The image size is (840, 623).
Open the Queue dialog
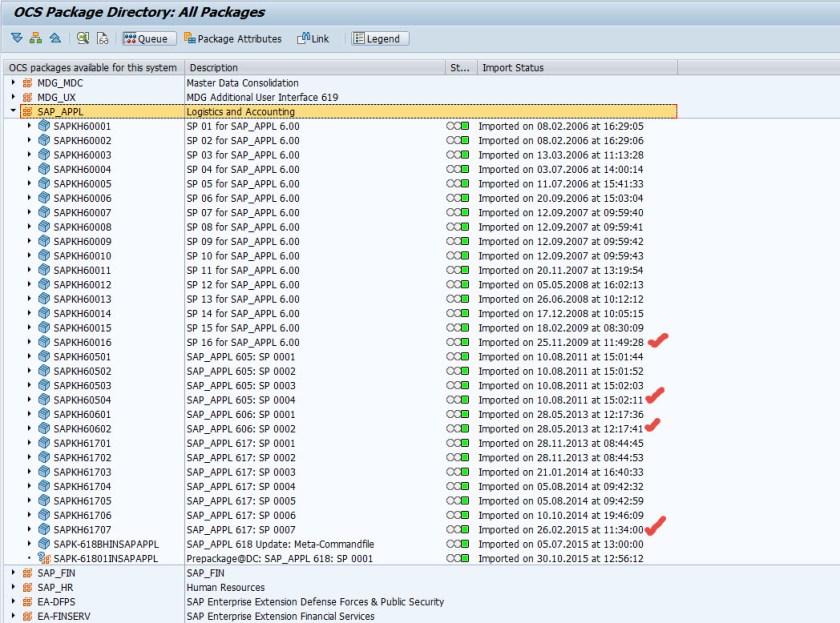(x=148, y=39)
